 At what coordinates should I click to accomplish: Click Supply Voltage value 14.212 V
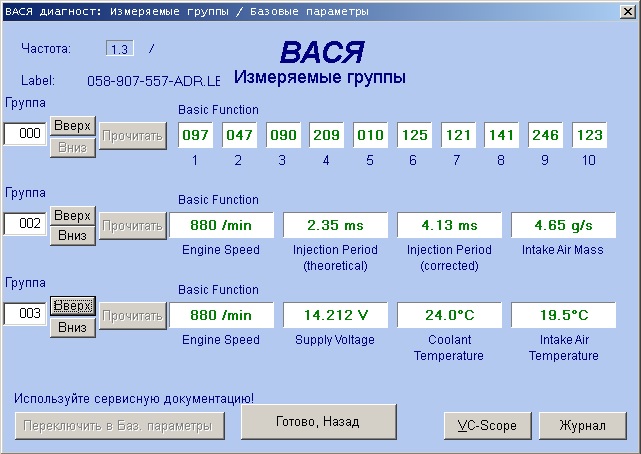335,315
